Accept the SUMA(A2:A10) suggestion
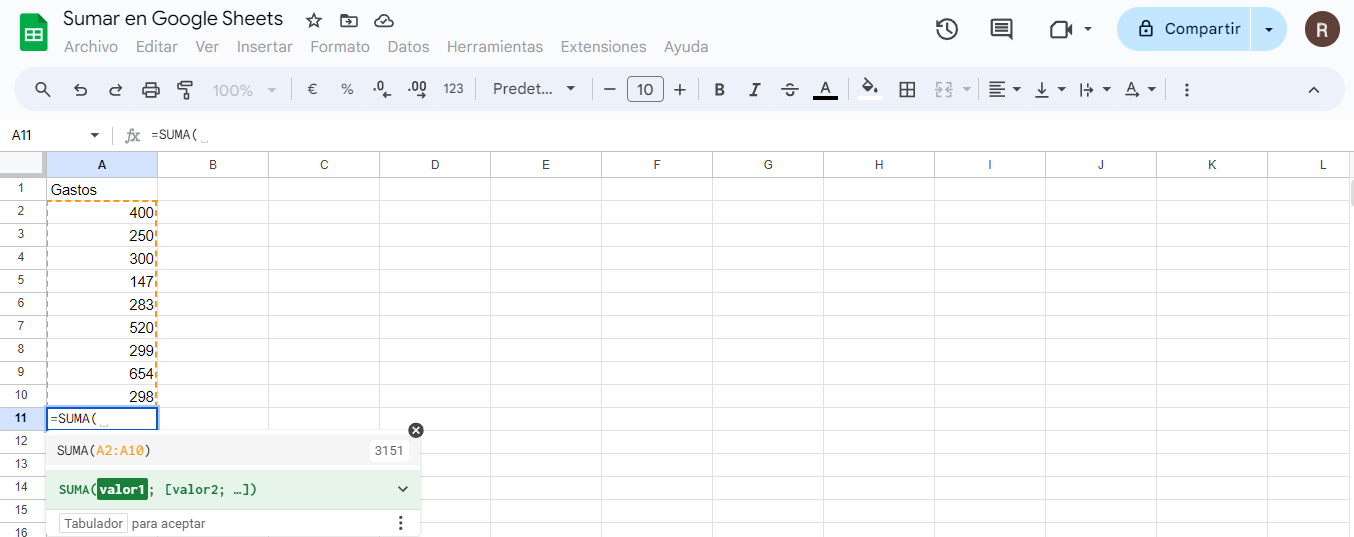 click(x=233, y=451)
